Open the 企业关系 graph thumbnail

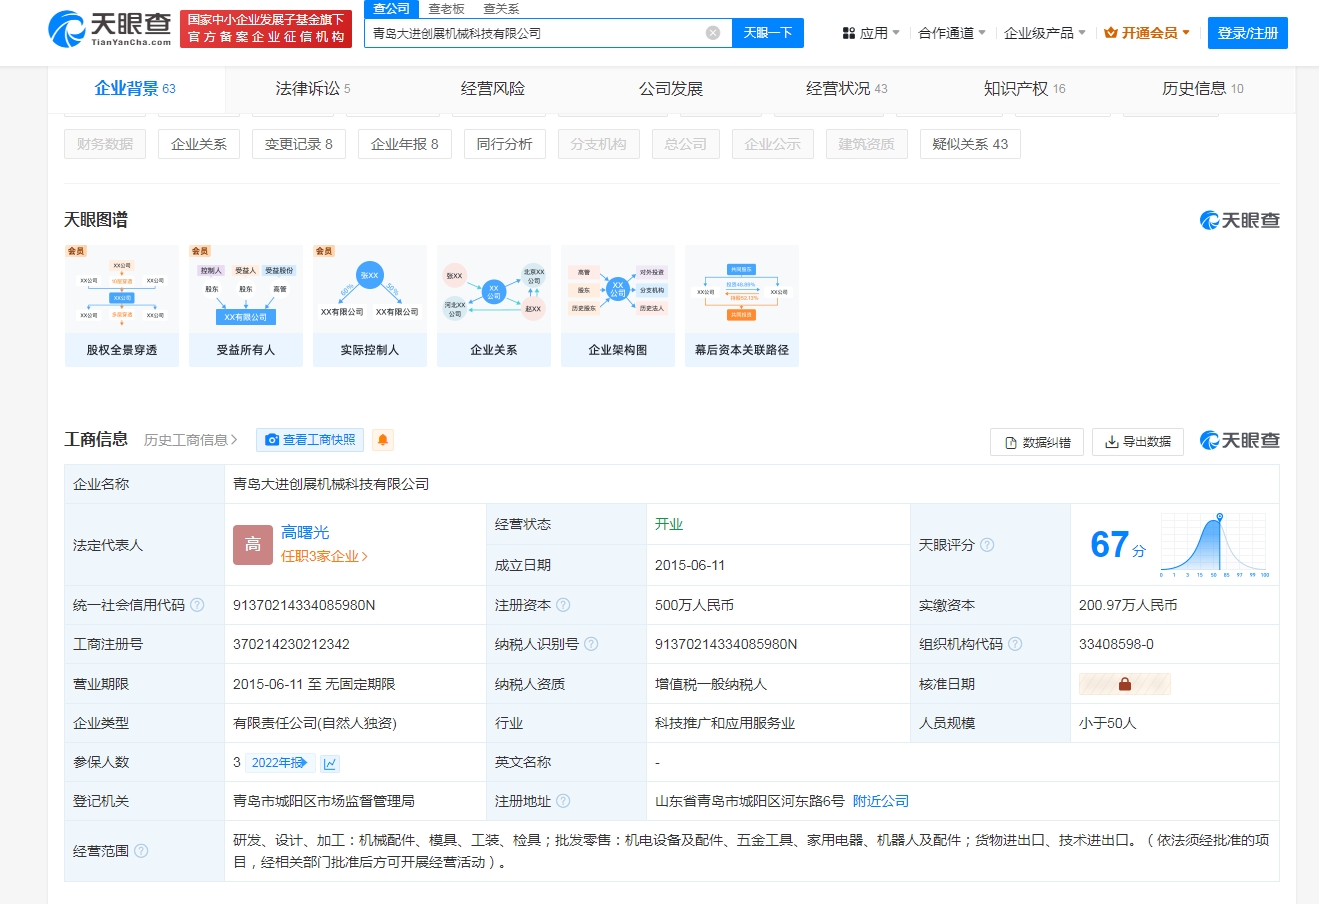(494, 306)
